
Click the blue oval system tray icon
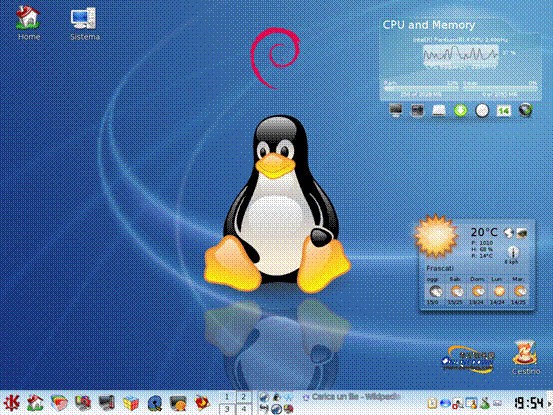pyautogui.click(x=445, y=403)
